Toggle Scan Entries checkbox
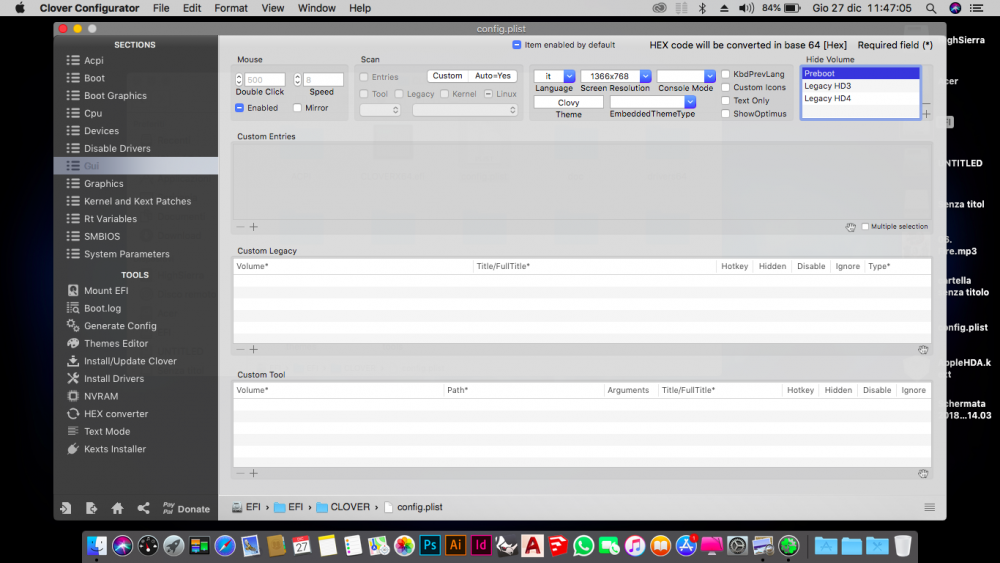The width and height of the screenshot is (1000, 563). coord(364,77)
